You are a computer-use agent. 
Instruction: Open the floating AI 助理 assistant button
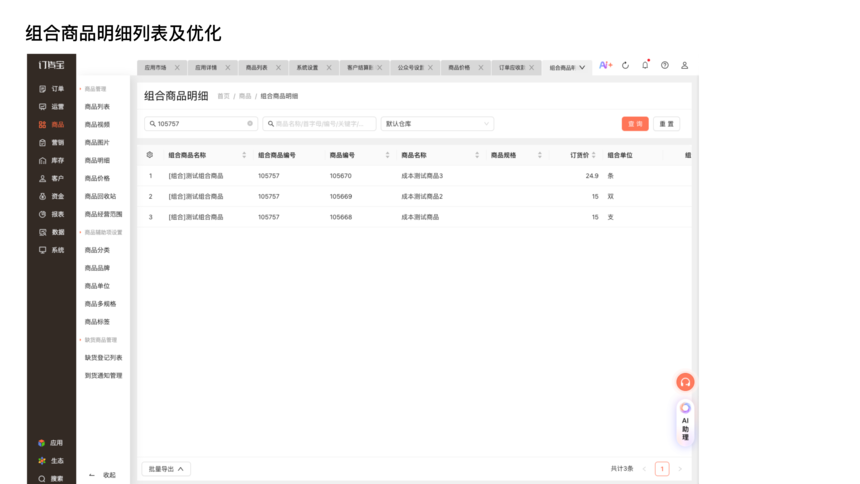coord(685,422)
